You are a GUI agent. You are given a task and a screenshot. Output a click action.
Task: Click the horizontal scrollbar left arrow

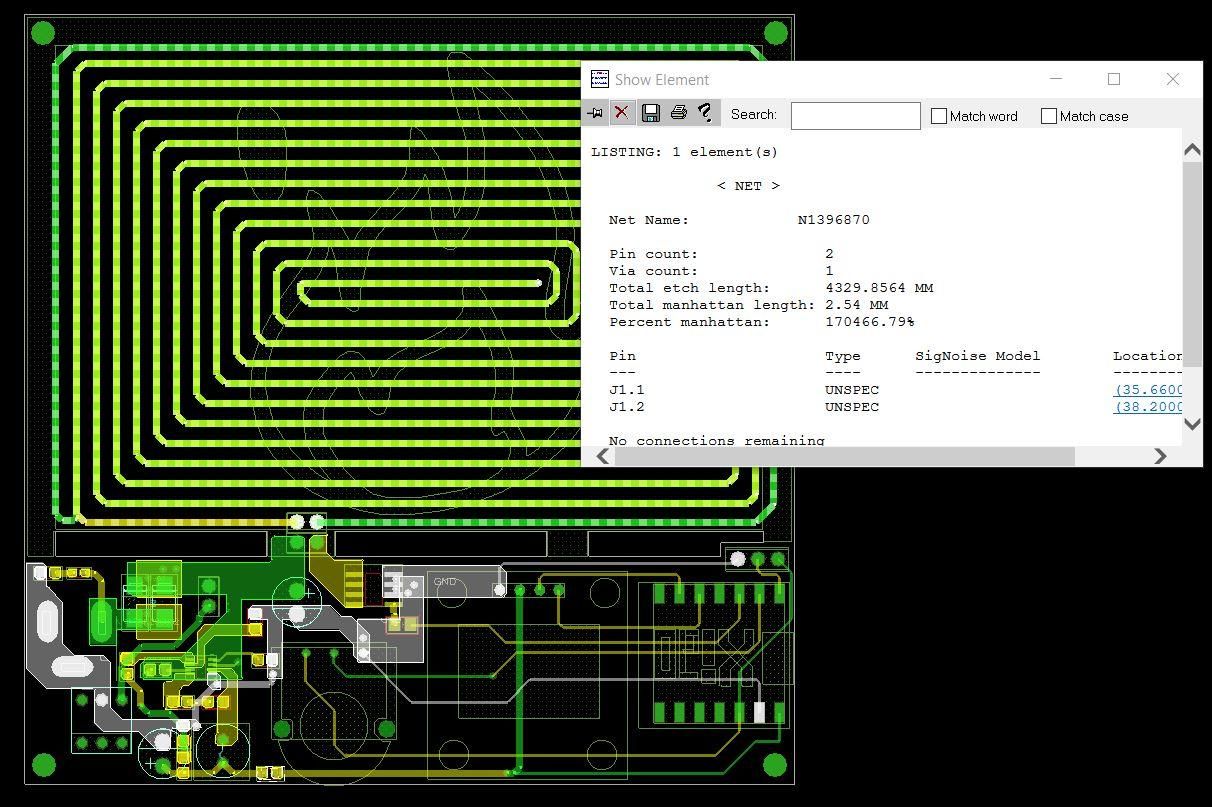602,456
